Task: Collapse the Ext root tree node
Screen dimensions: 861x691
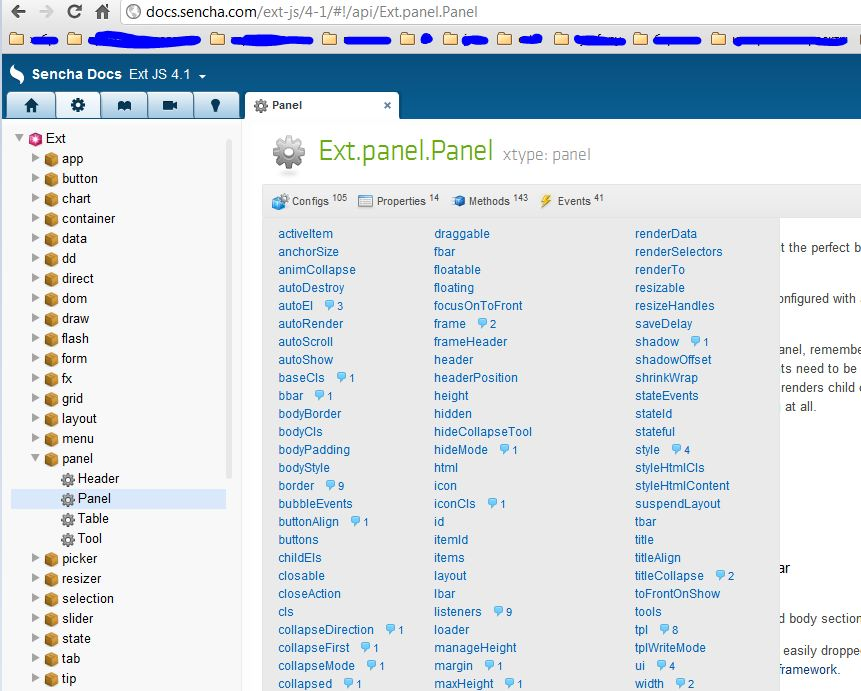Action: tap(19, 137)
